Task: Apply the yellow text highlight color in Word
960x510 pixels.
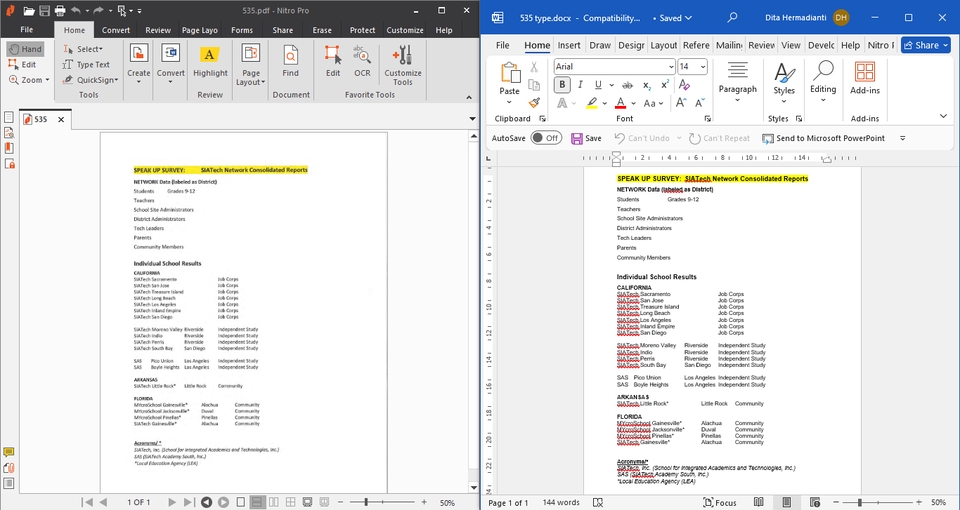Action: 591,103
